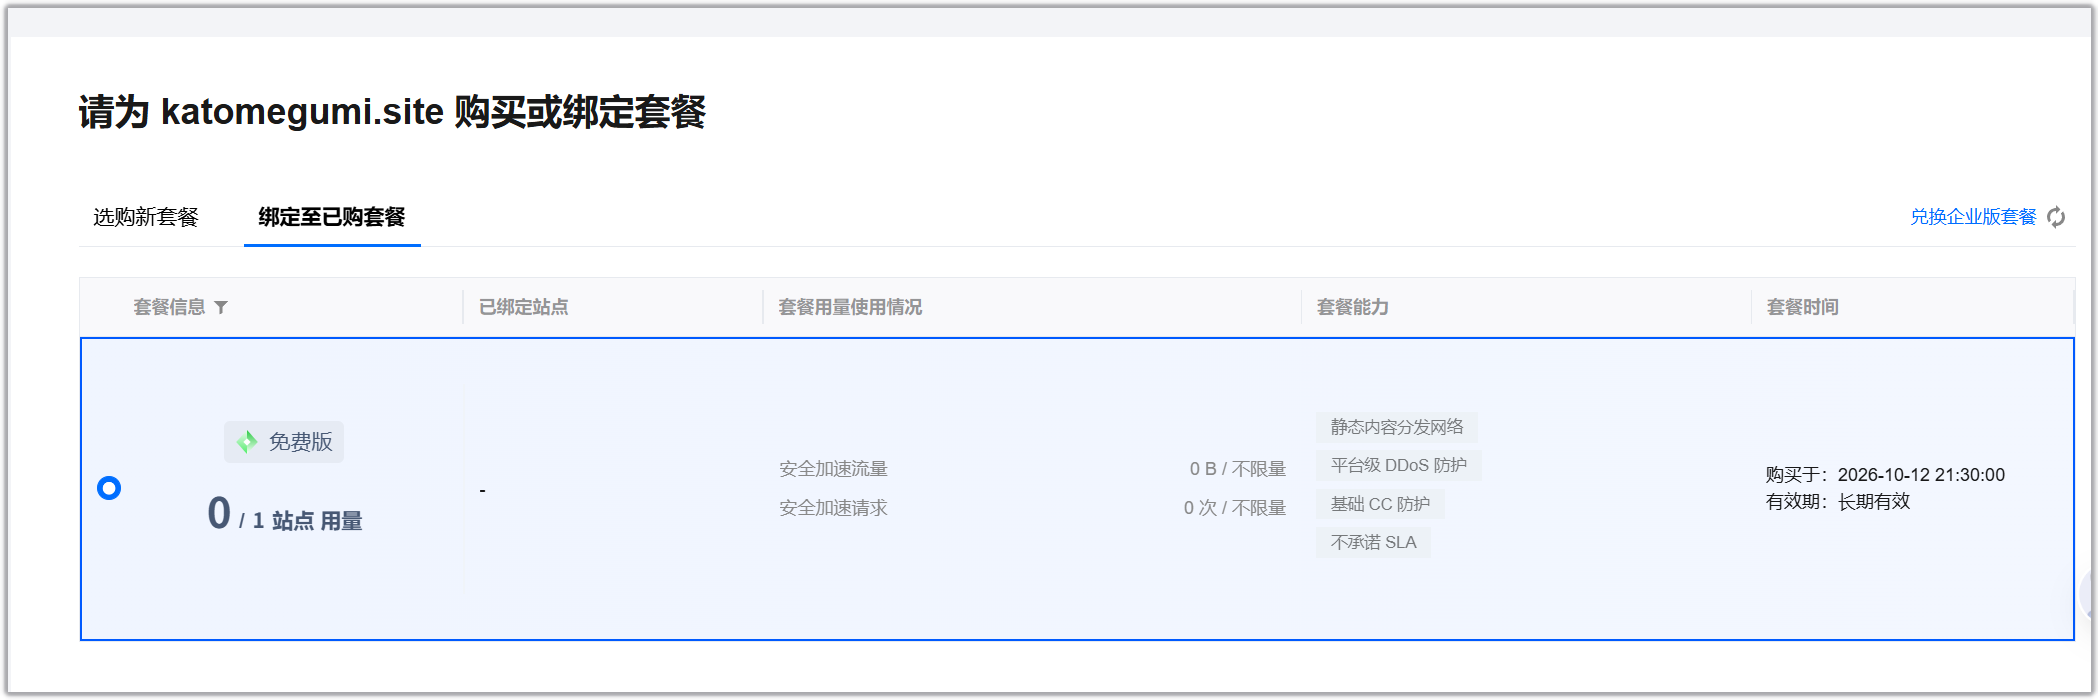
Task: Click the 不承诺 SLA tag
Action: pos(1373,542)
